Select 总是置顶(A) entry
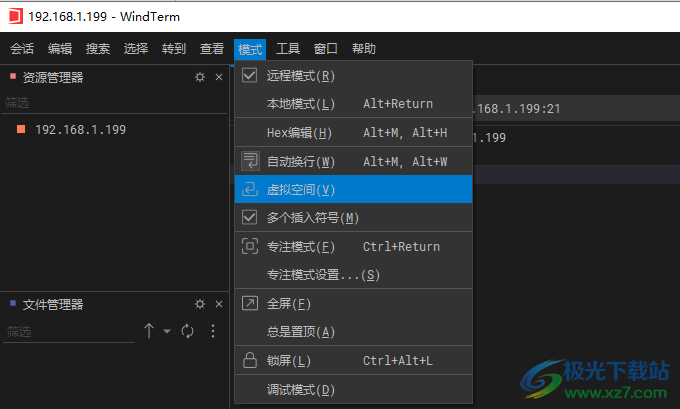680x409 pixels. point(353,332)
